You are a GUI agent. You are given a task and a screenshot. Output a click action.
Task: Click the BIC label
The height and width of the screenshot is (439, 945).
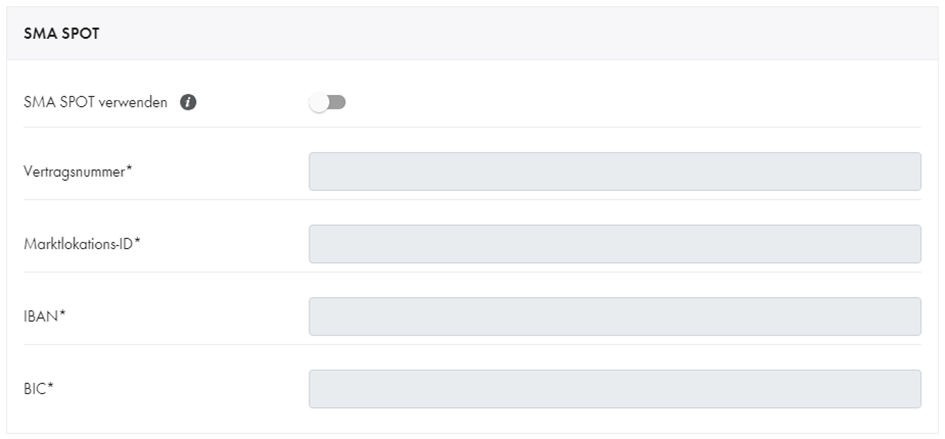coord(35,389)
